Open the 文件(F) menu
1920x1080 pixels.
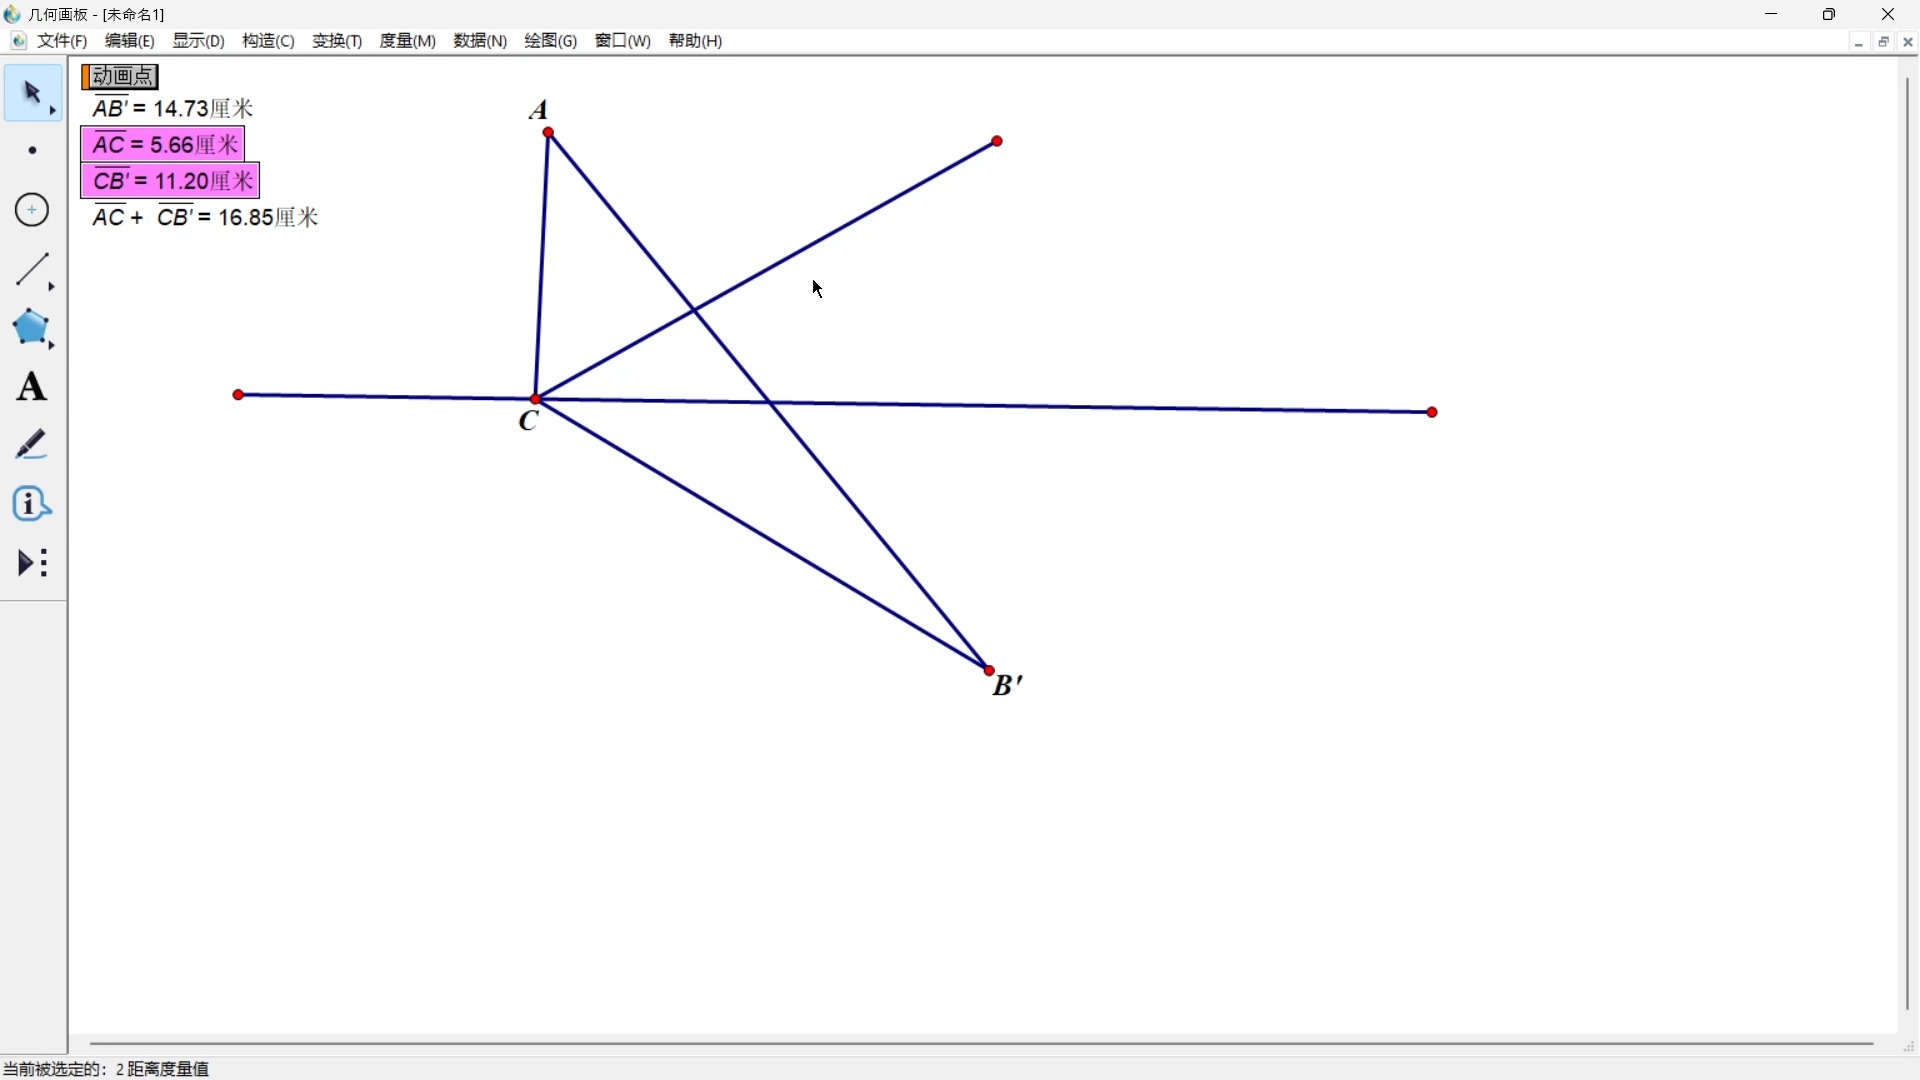click(63, 41)
